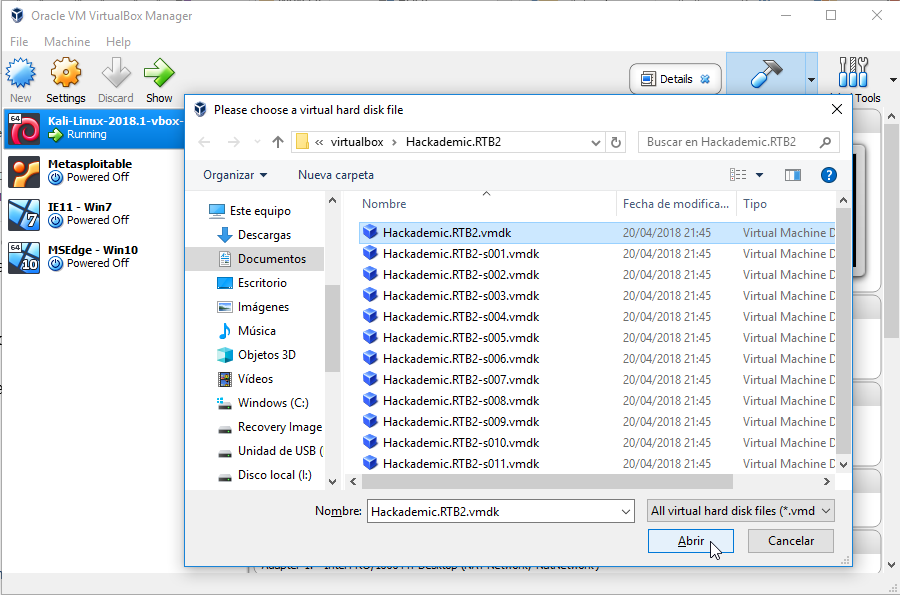900x595 pixels.
Task: Click the file list vertical scrollbar
Action: (843, 330)
